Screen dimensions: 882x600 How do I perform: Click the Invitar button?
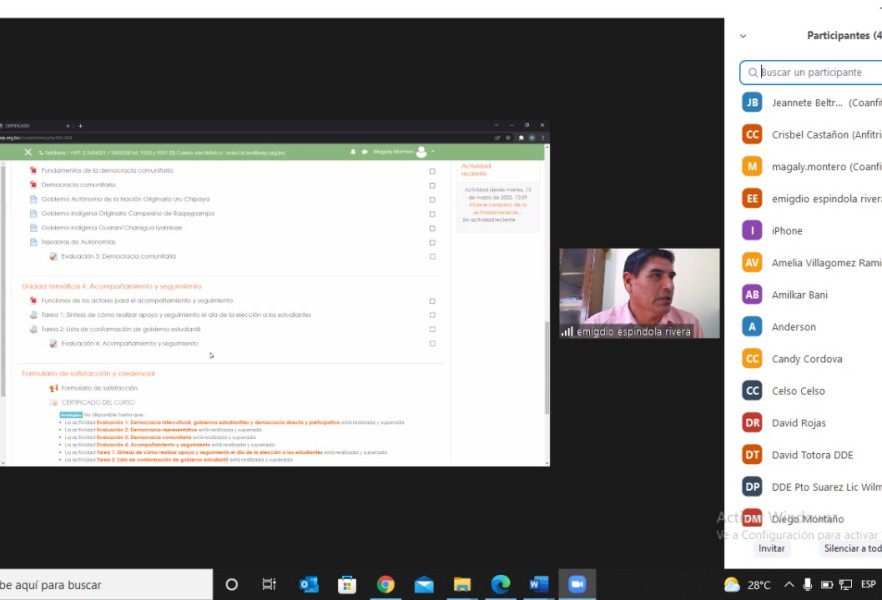click(771, 548)
